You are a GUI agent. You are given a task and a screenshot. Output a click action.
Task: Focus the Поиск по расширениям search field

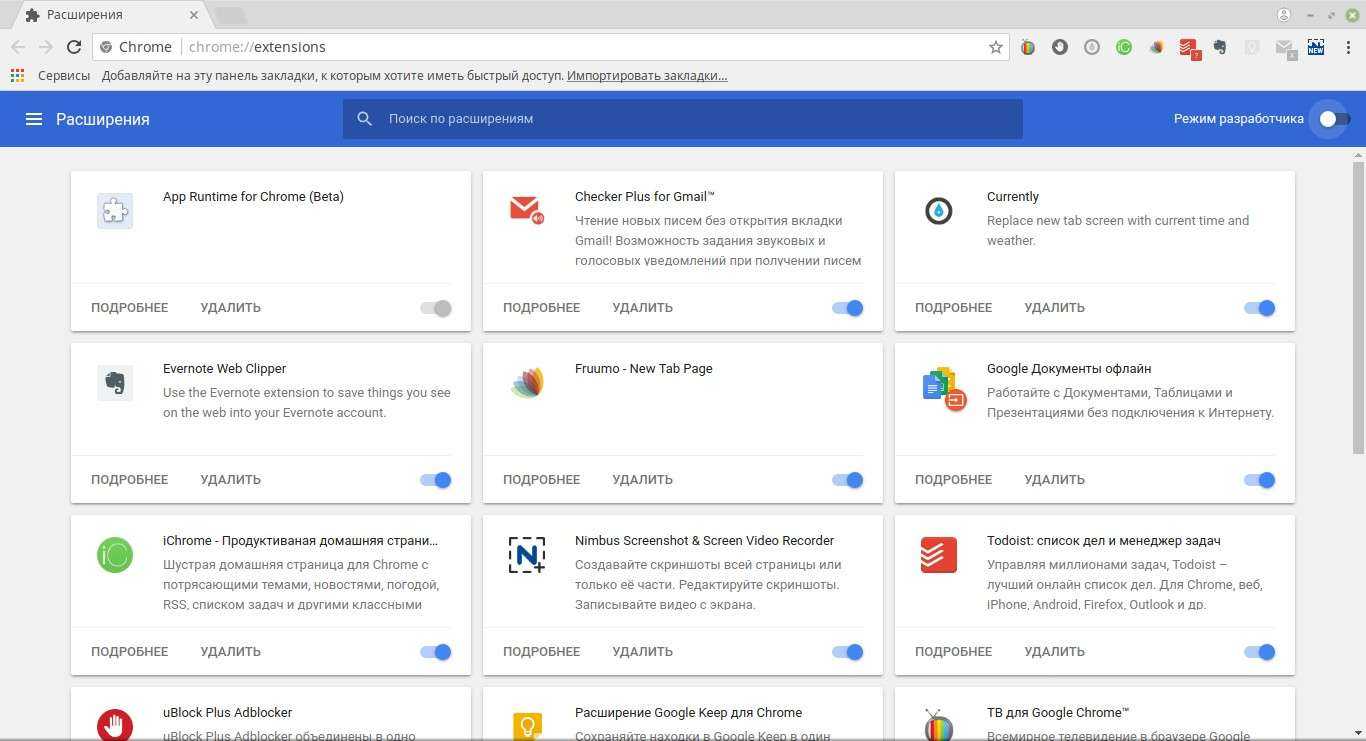(682, 118)
